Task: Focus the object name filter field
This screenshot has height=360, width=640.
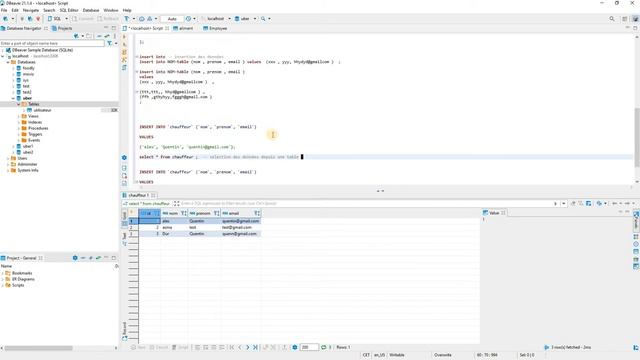Action: [x=52, y=43]
